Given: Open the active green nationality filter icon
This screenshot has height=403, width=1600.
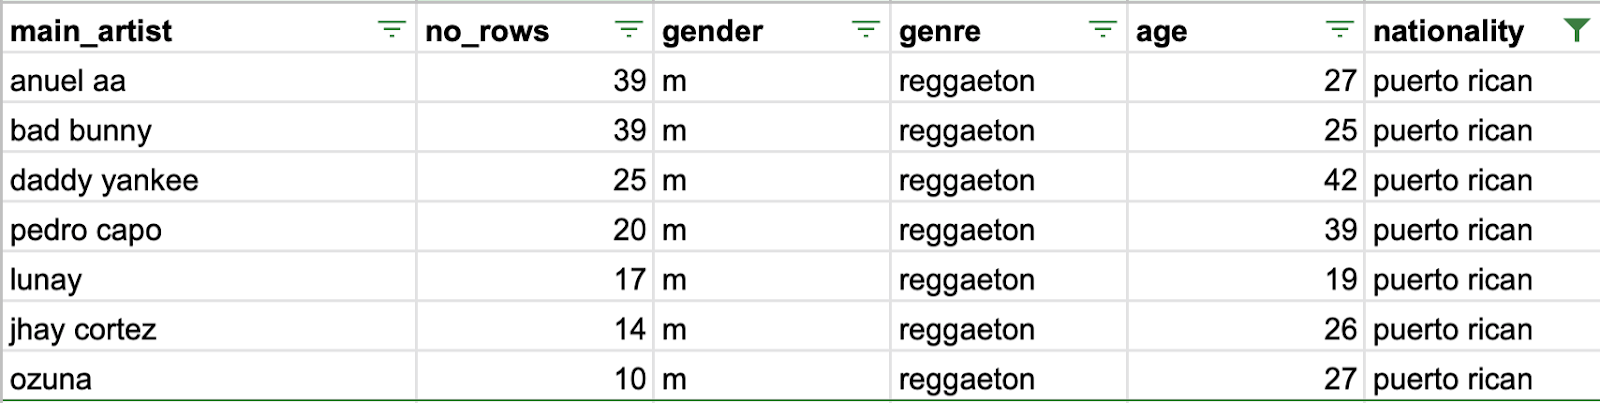Looking at the screenshot, I should coord(1576,30).
